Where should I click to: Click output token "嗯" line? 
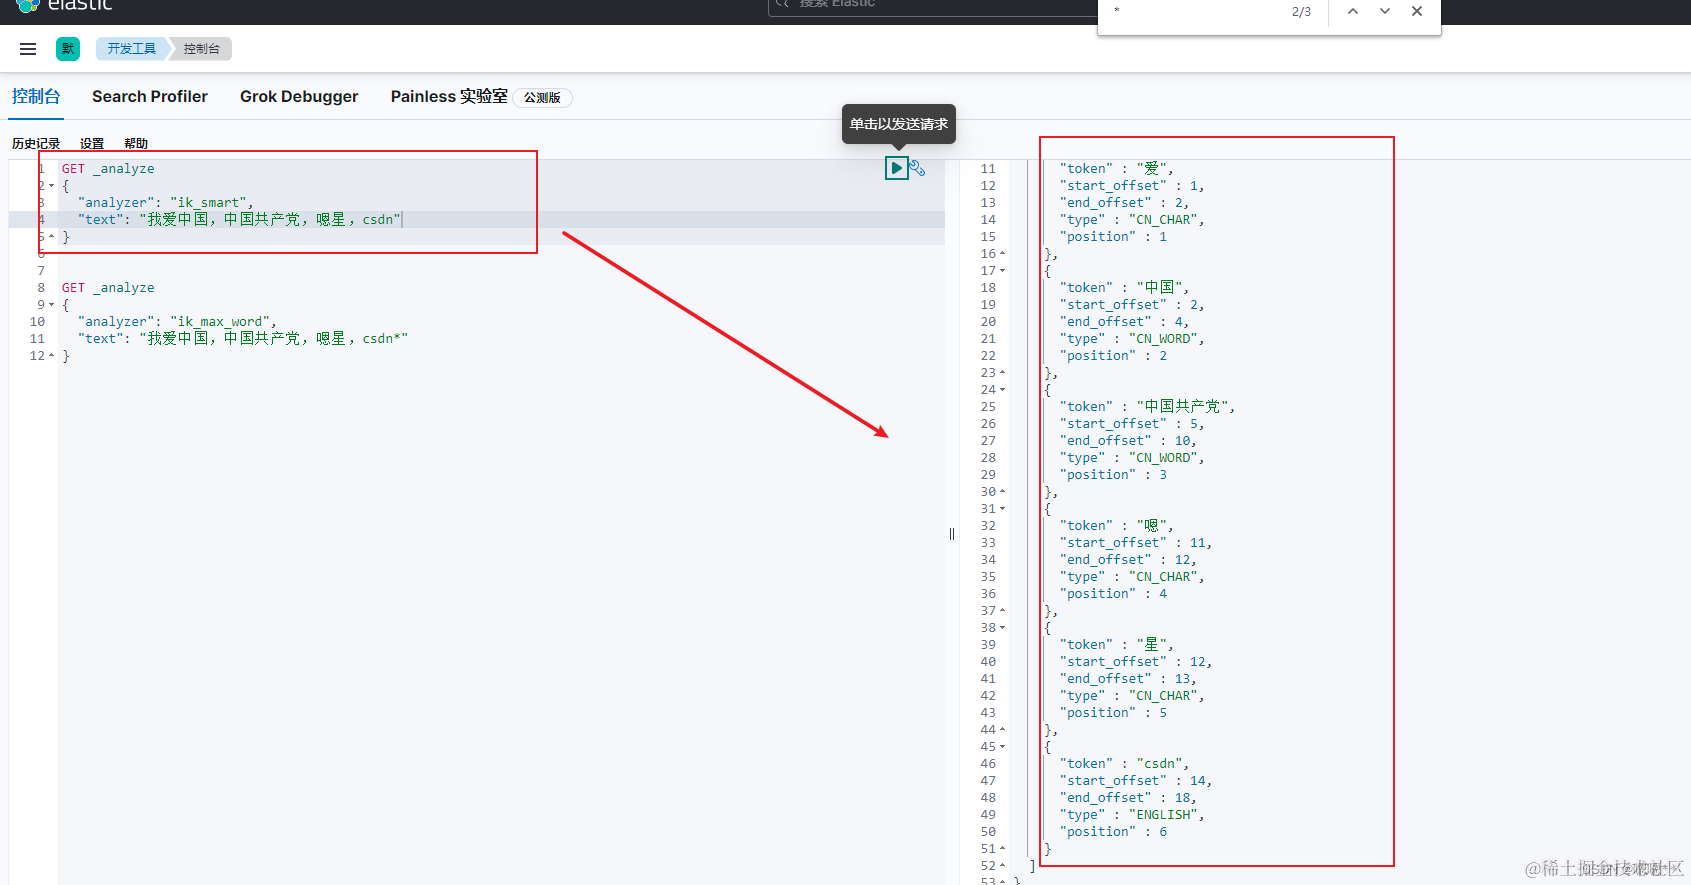[1116, 526]
